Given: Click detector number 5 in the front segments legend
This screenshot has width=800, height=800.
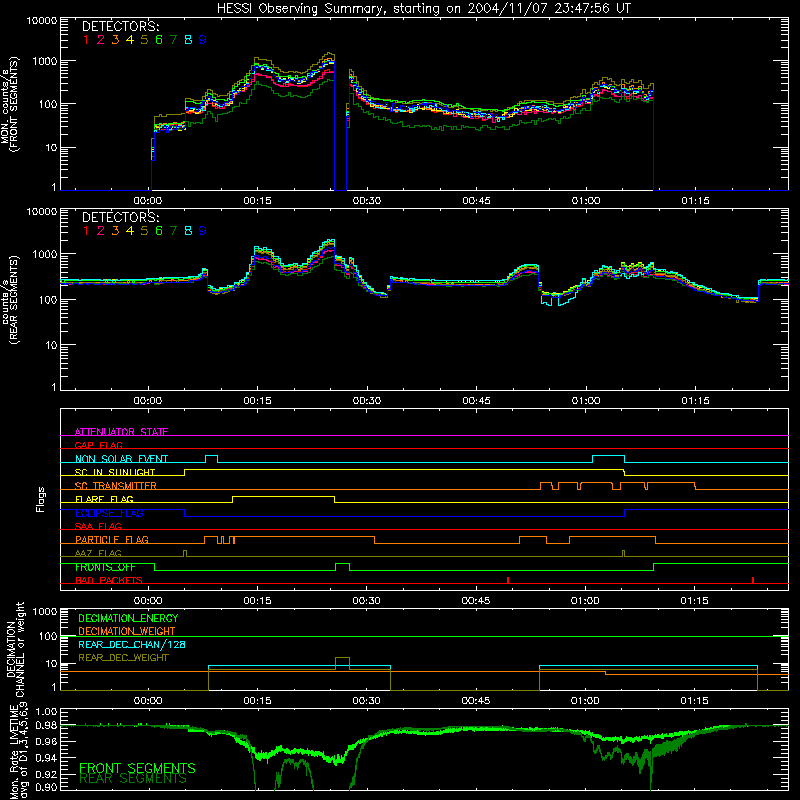Looking at the screenshot, I should point(144,40).
